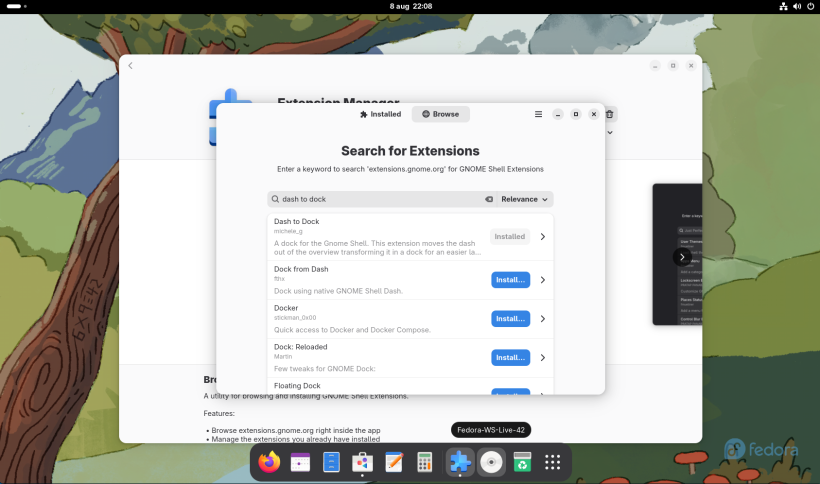Install the Dock: Reloaded extension
Image resolution: width=820 pixels, height=484 pixels.
(x=510, y=358)
